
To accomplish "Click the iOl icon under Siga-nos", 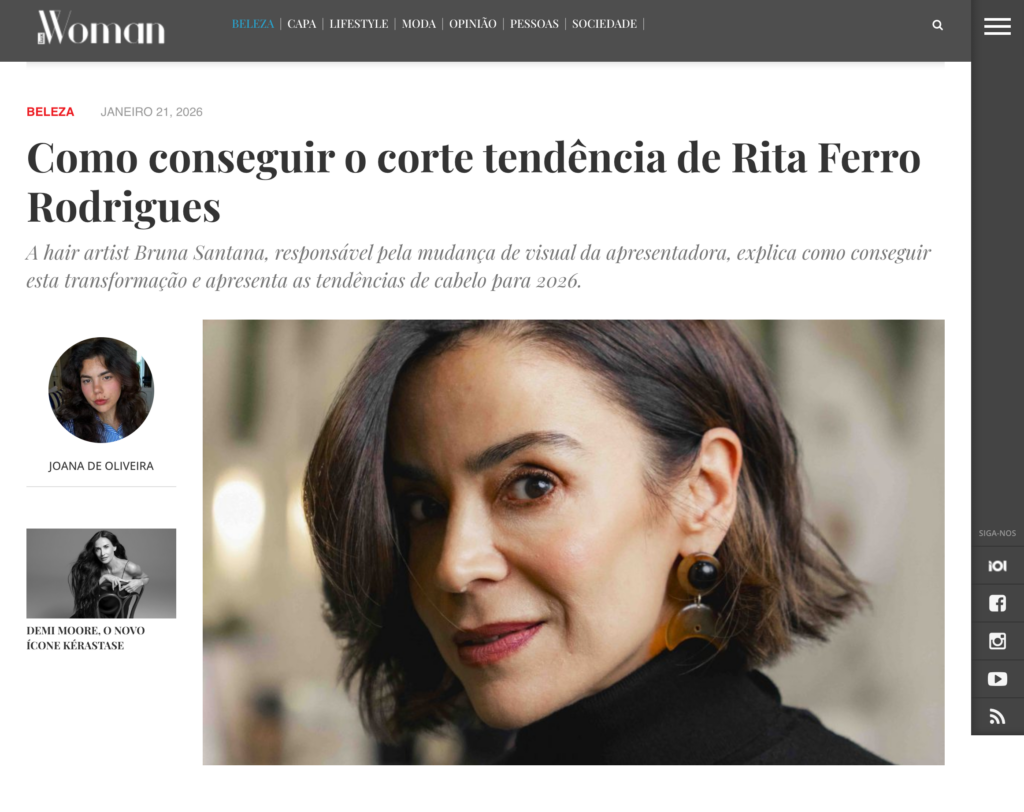I will (997, 566).
